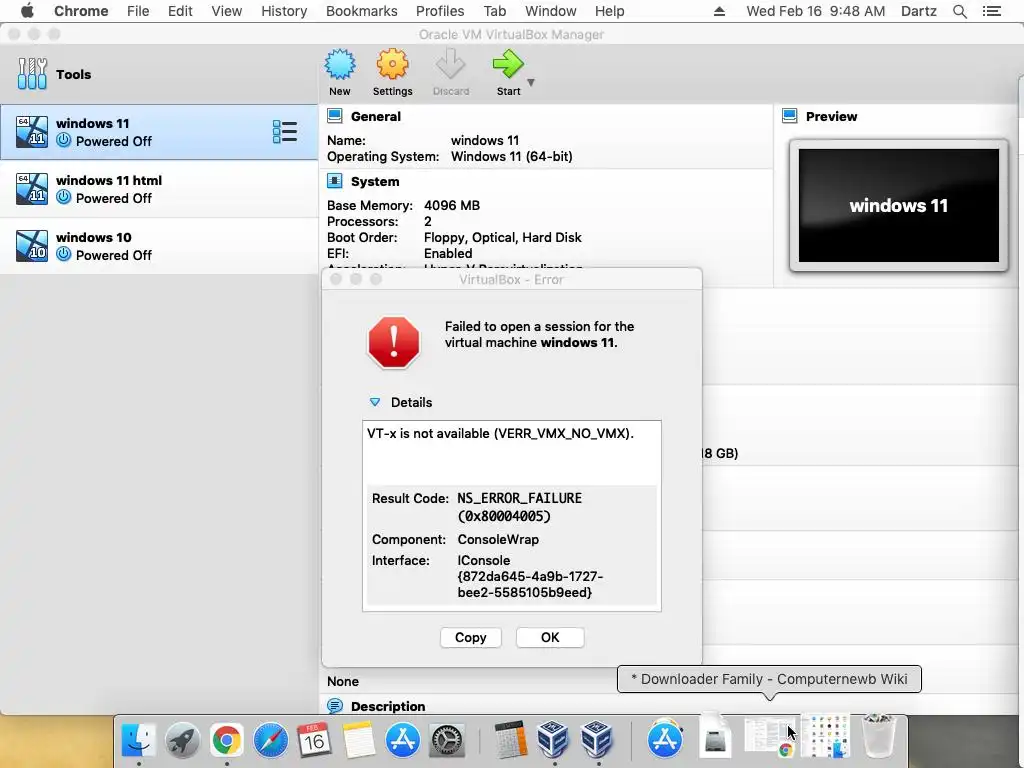Open the Notification Center list icon
The image size is (1024, 768).
click(991, 11)
